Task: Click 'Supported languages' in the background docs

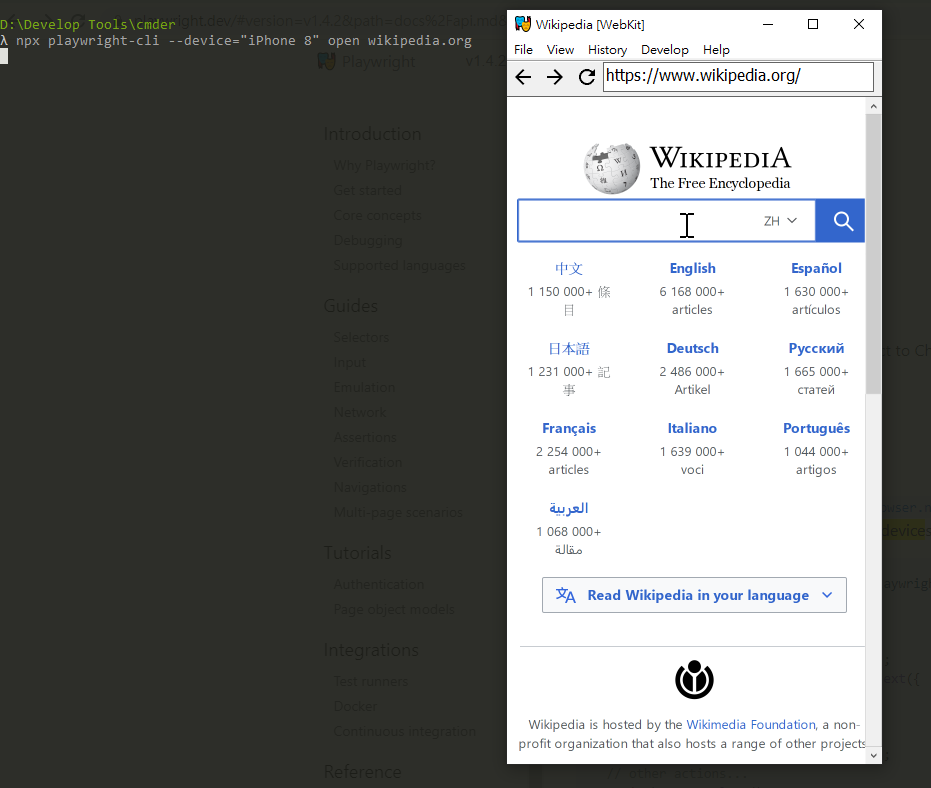Action: pos(399,265)
